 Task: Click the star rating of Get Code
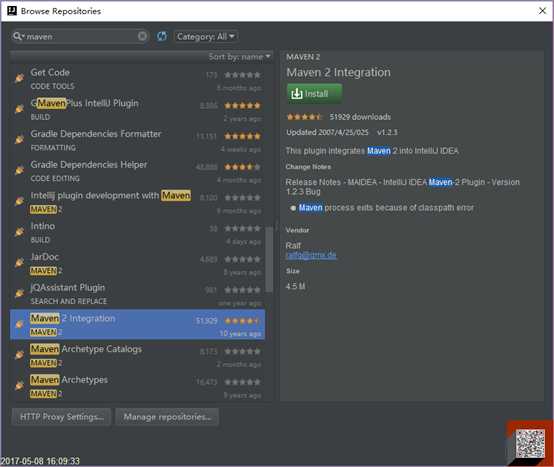(242, 75)
